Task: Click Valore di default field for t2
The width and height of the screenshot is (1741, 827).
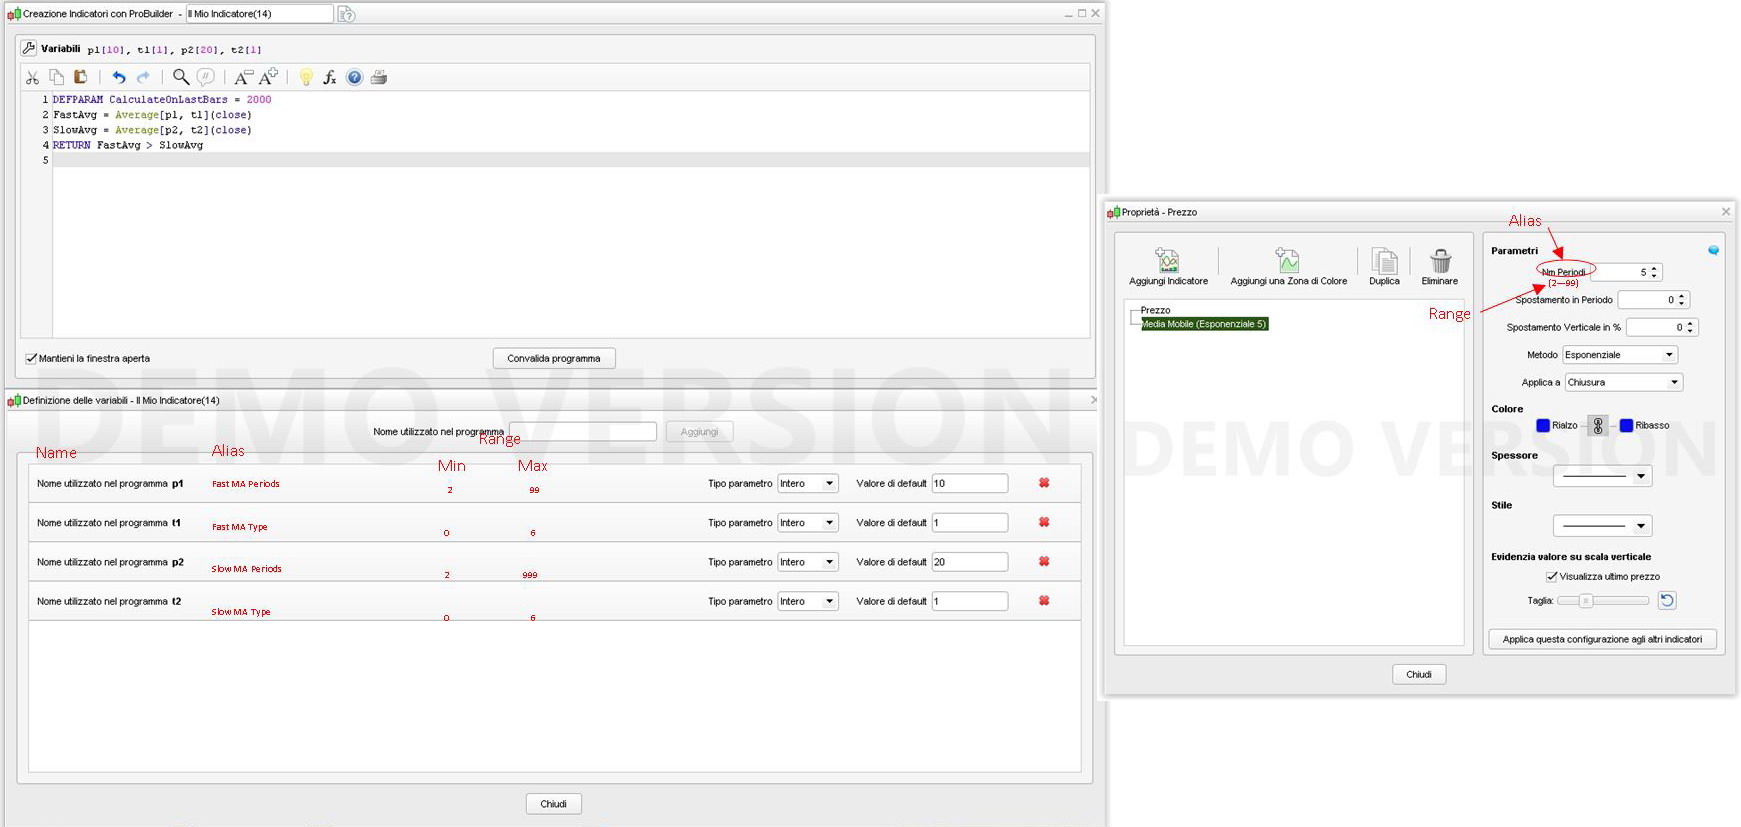Action: click(970, 601)
